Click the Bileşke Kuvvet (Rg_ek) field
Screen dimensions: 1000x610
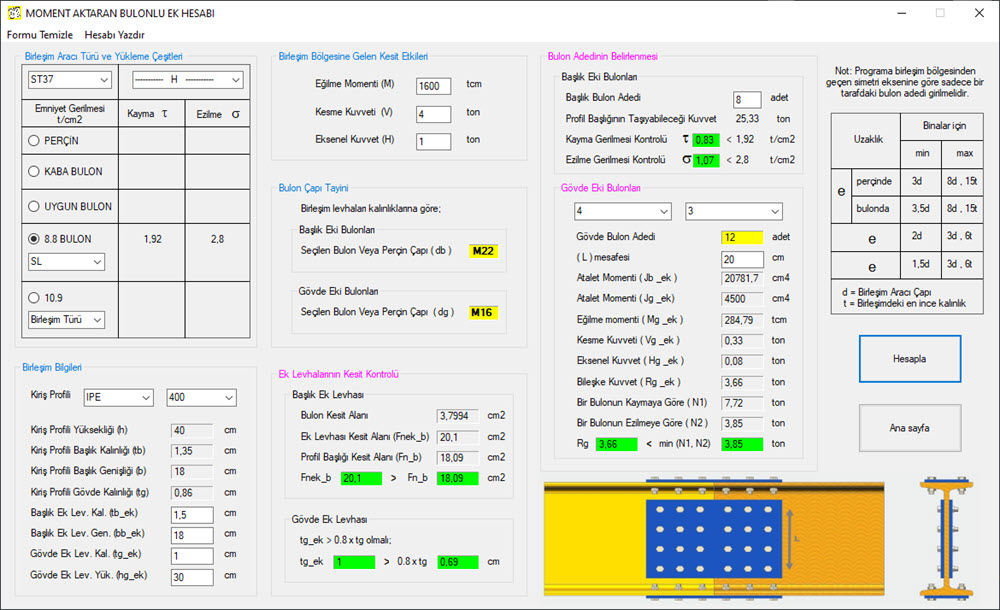click(x=742, y=382)
